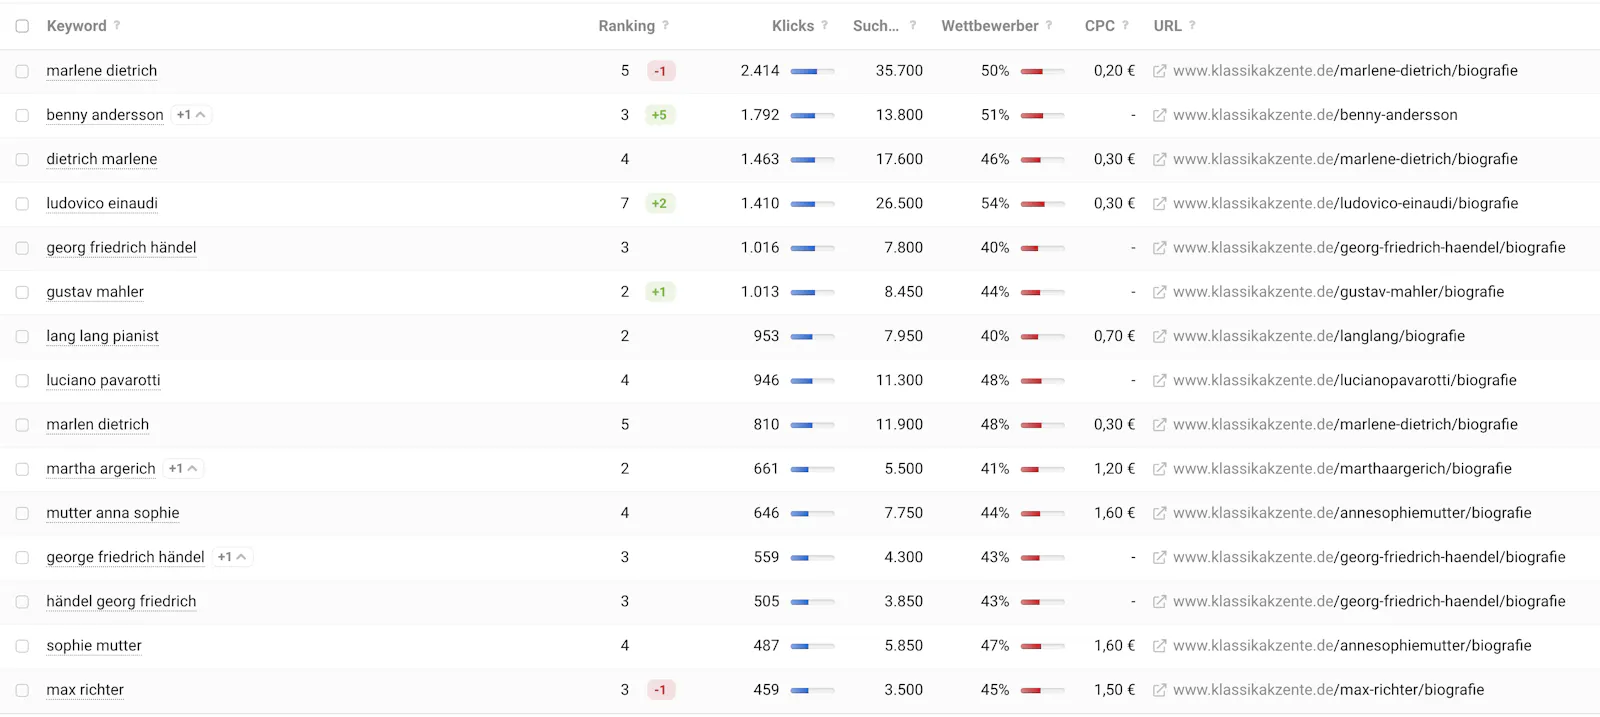The height and width of the screenshot is (717, 1600).
Task: Sort table by Wettbewerber column
Action: coord(990,26)
